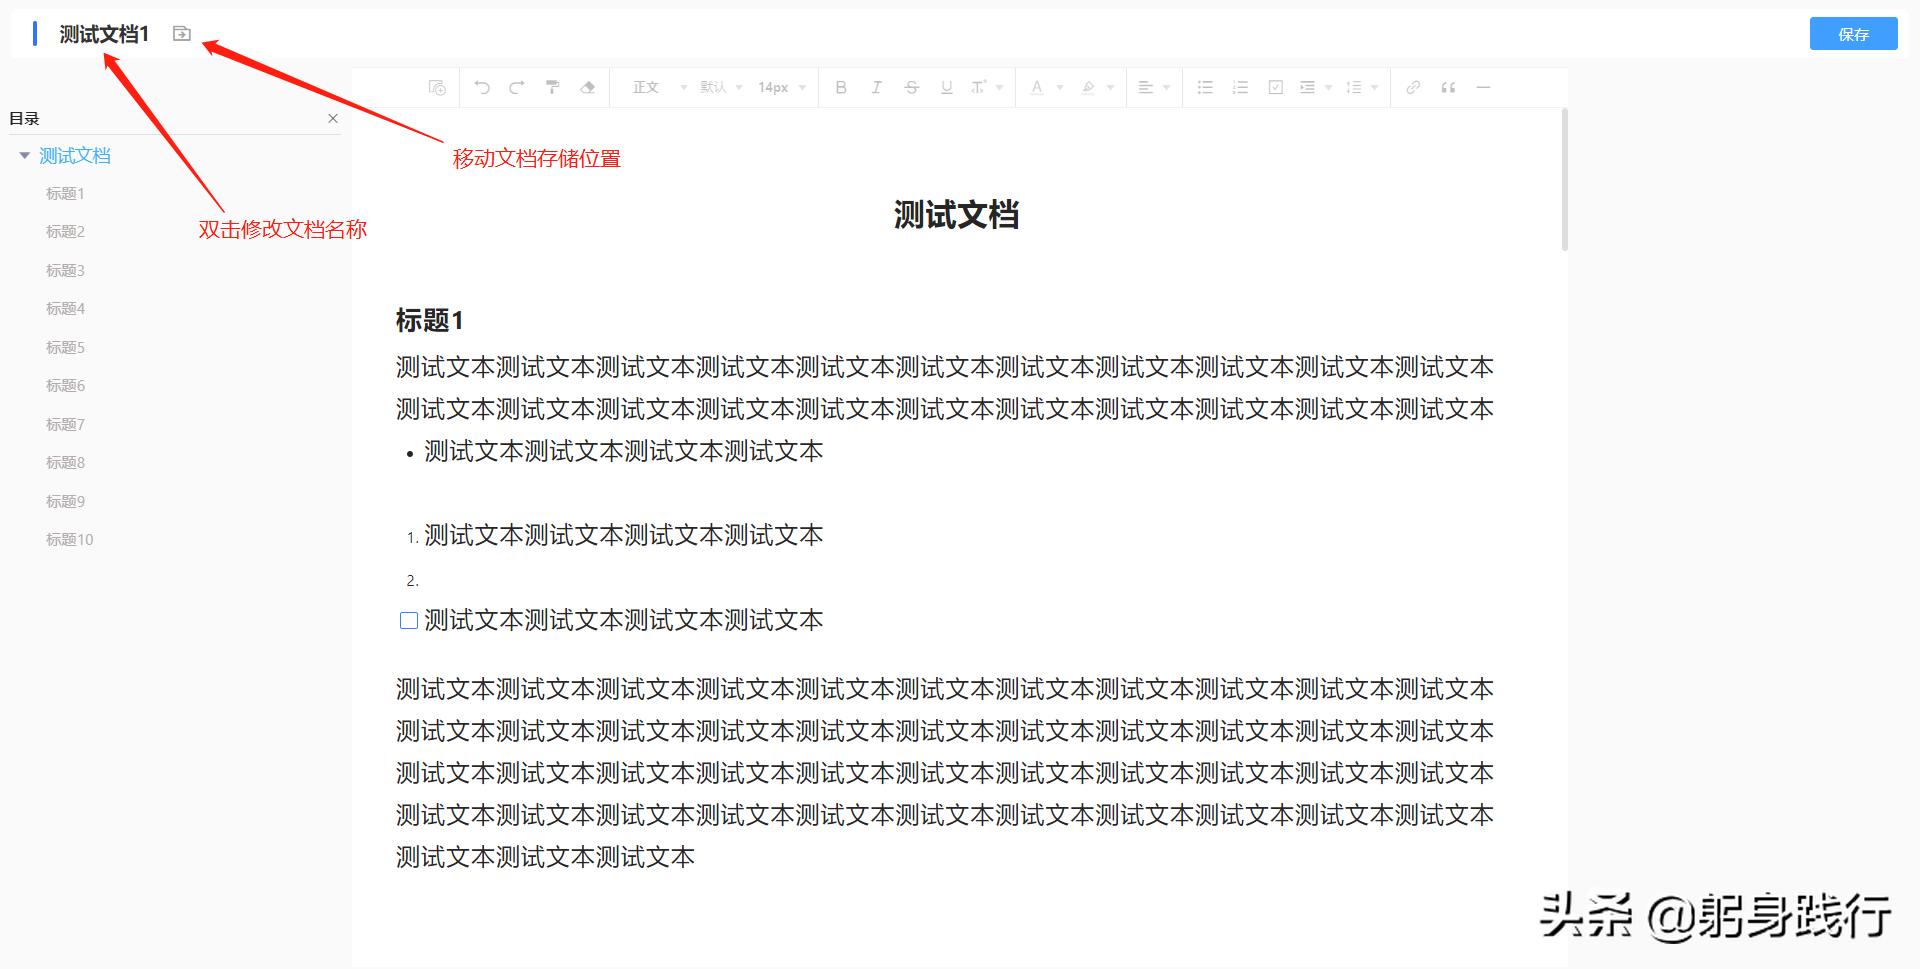This screenshot has height=969, width=1920.
Task: Select 标题10 in the outline panel
Action: tap(68, 539)
